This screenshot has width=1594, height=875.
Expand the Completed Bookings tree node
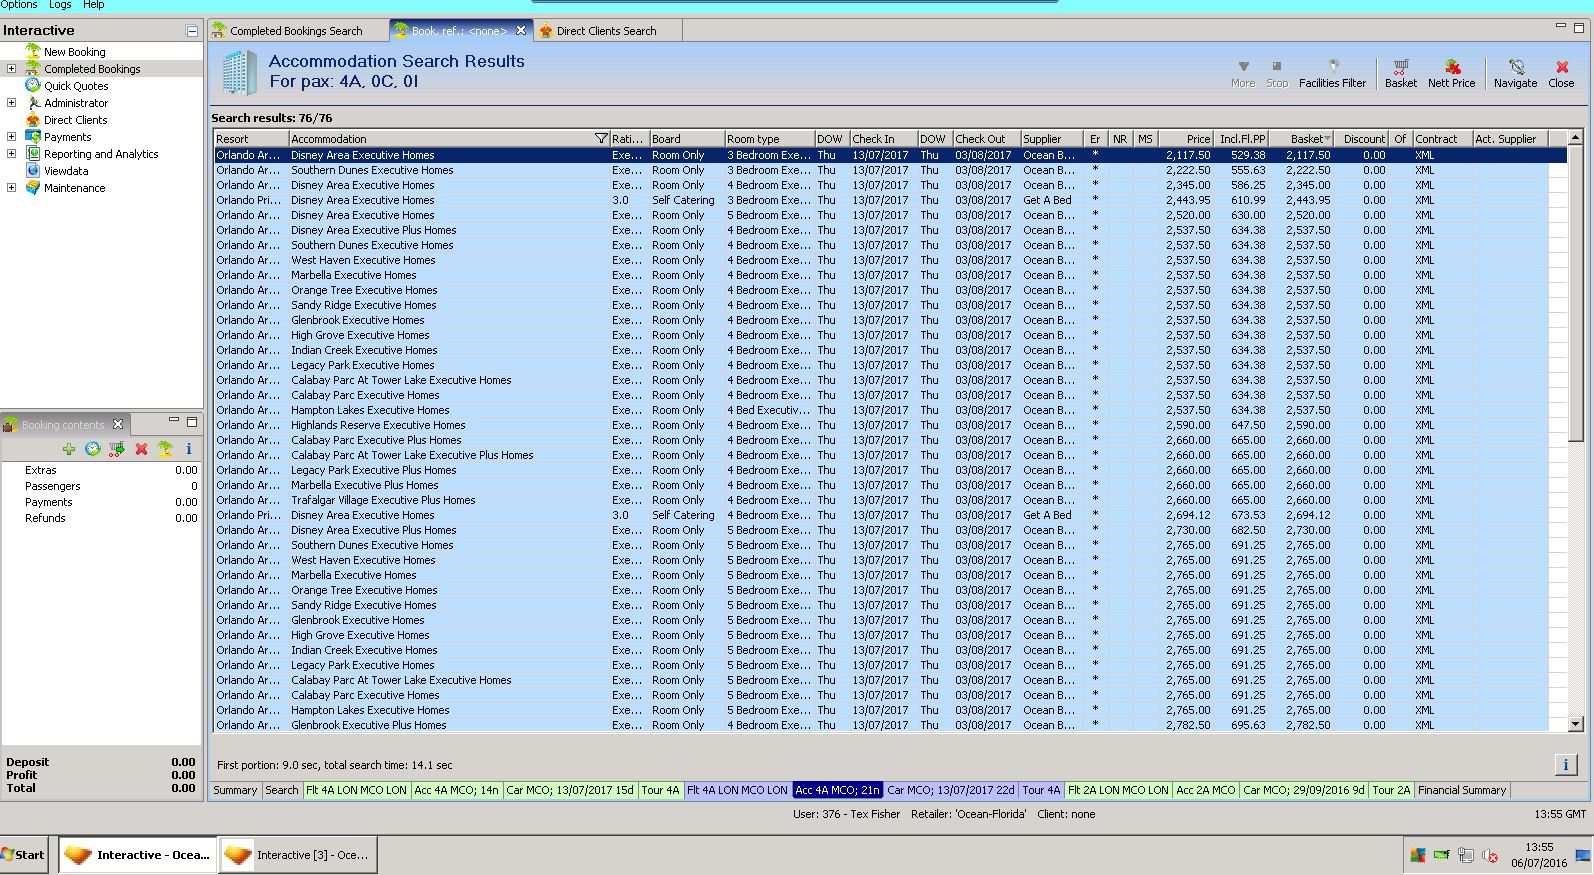point(12,69)
